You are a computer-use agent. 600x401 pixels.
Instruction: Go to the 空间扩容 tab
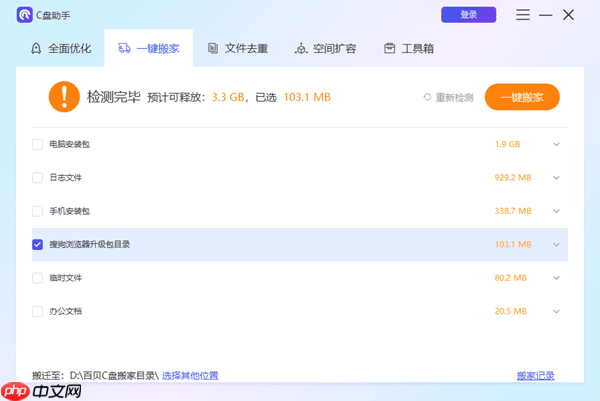coord(325,49)
